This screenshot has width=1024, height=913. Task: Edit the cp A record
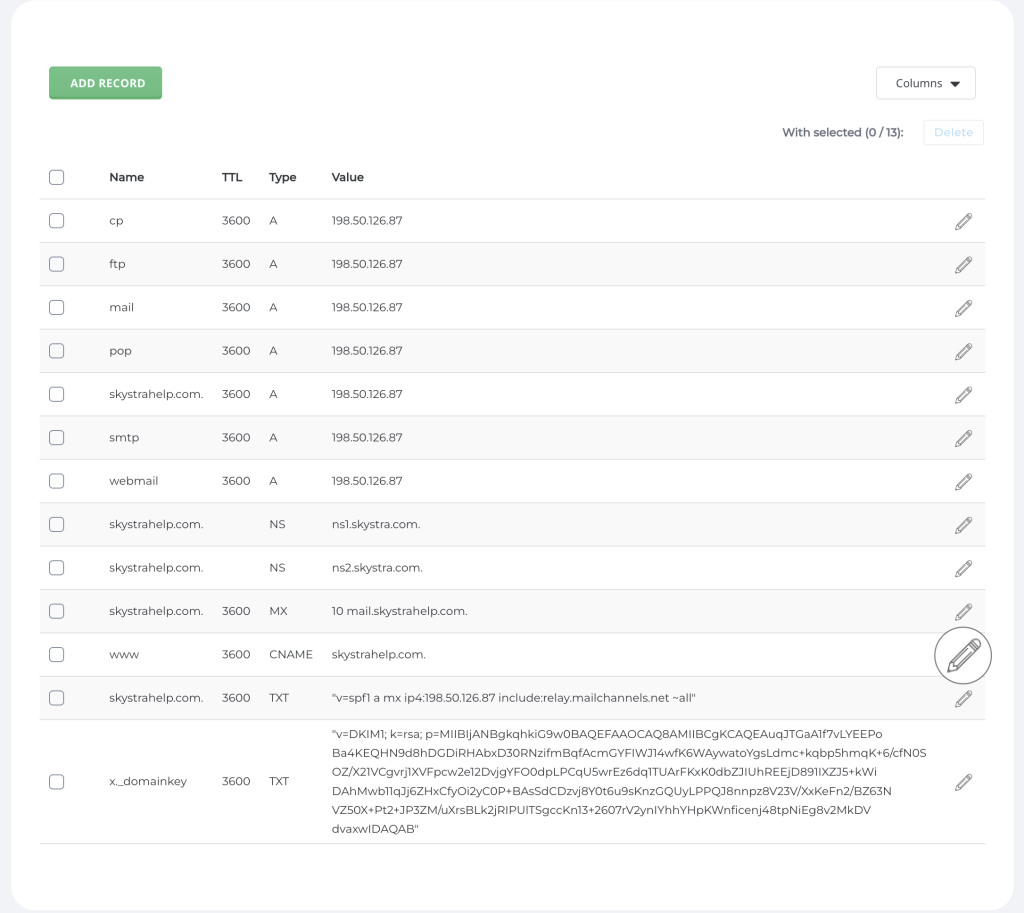(963, 221)
